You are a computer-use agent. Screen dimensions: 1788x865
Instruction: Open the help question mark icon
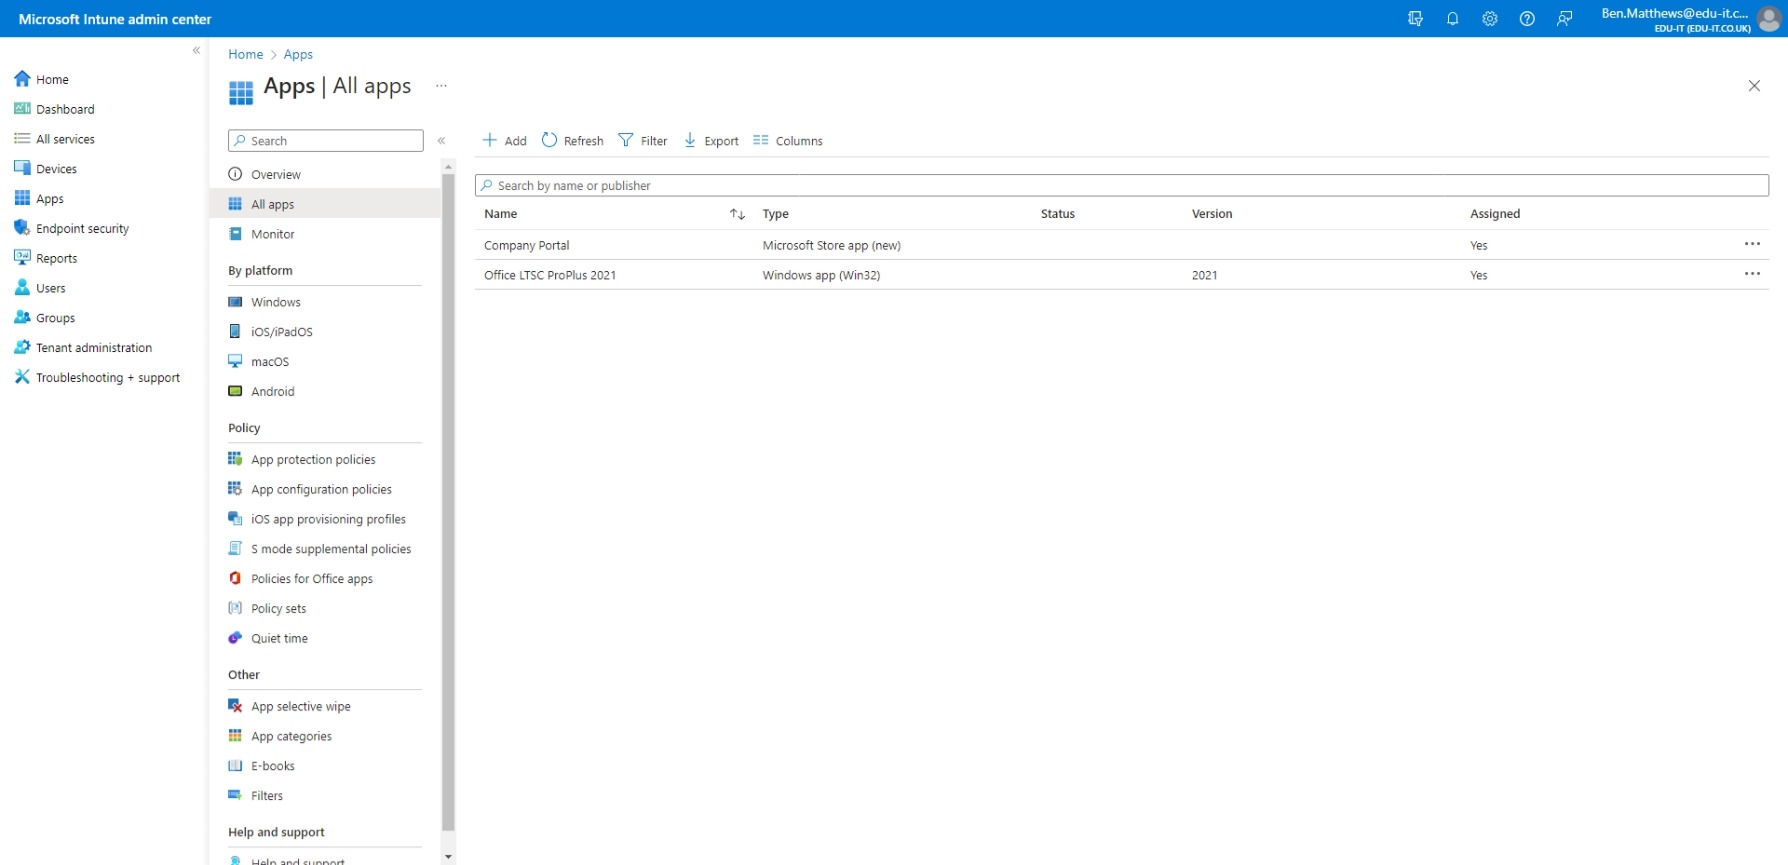tap(1527, 19)
